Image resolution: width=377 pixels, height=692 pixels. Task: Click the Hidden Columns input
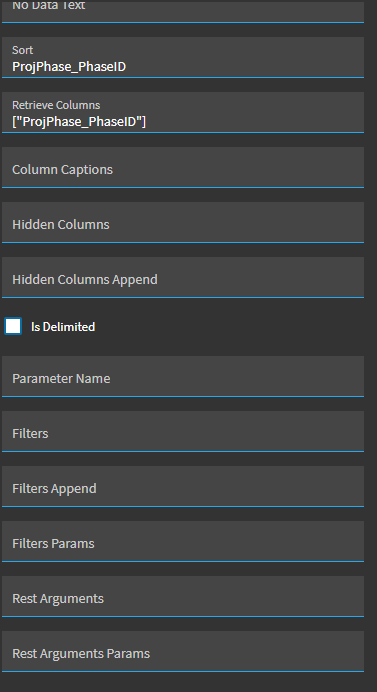183,222
